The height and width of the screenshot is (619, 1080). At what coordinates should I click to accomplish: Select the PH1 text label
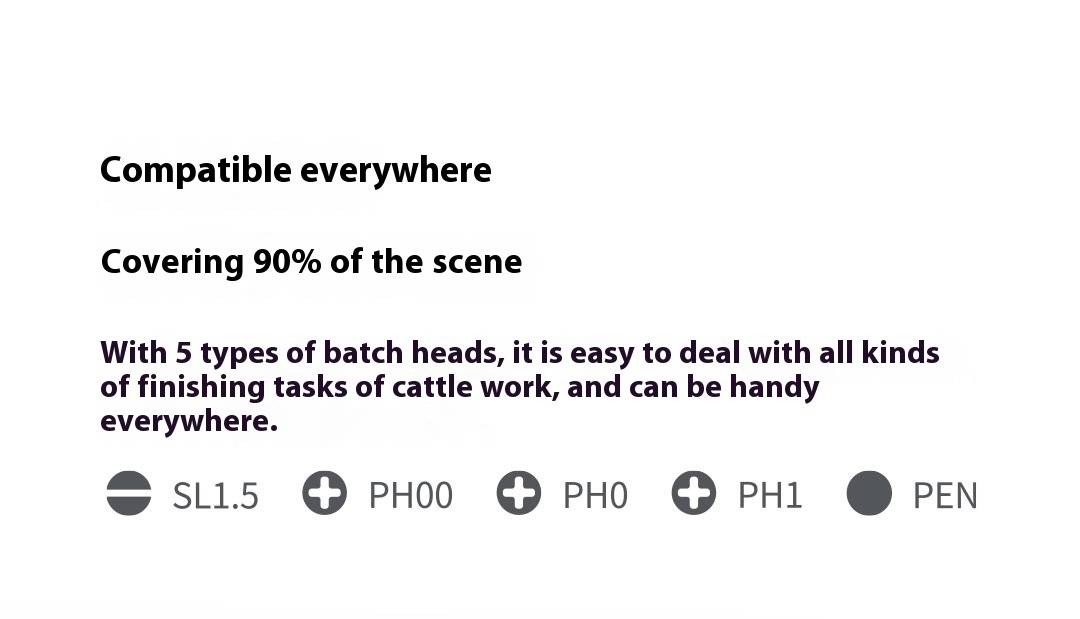[770, 495]
